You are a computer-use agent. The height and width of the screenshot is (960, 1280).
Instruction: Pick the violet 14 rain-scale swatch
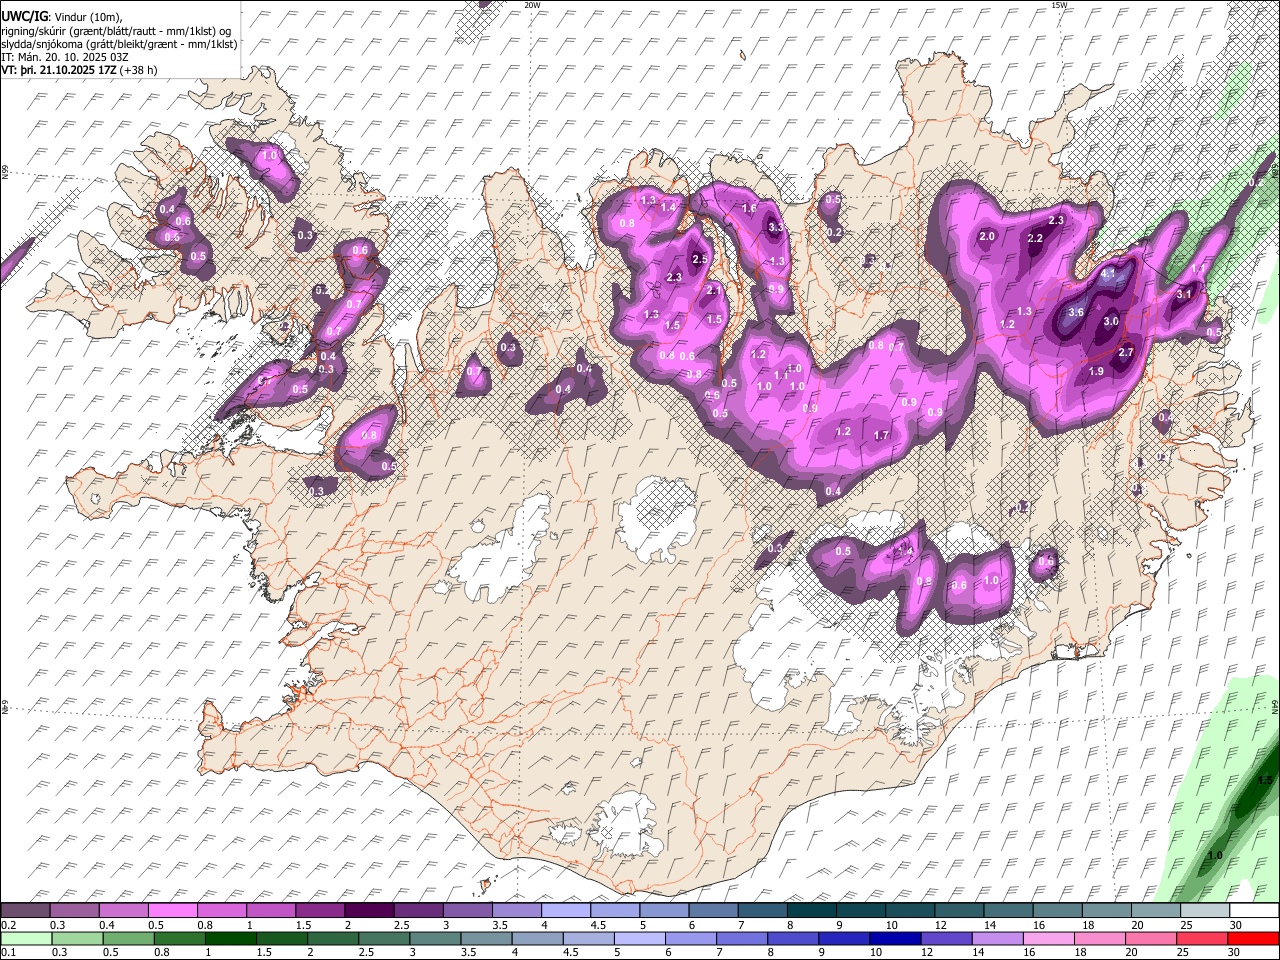pos(996,938)
